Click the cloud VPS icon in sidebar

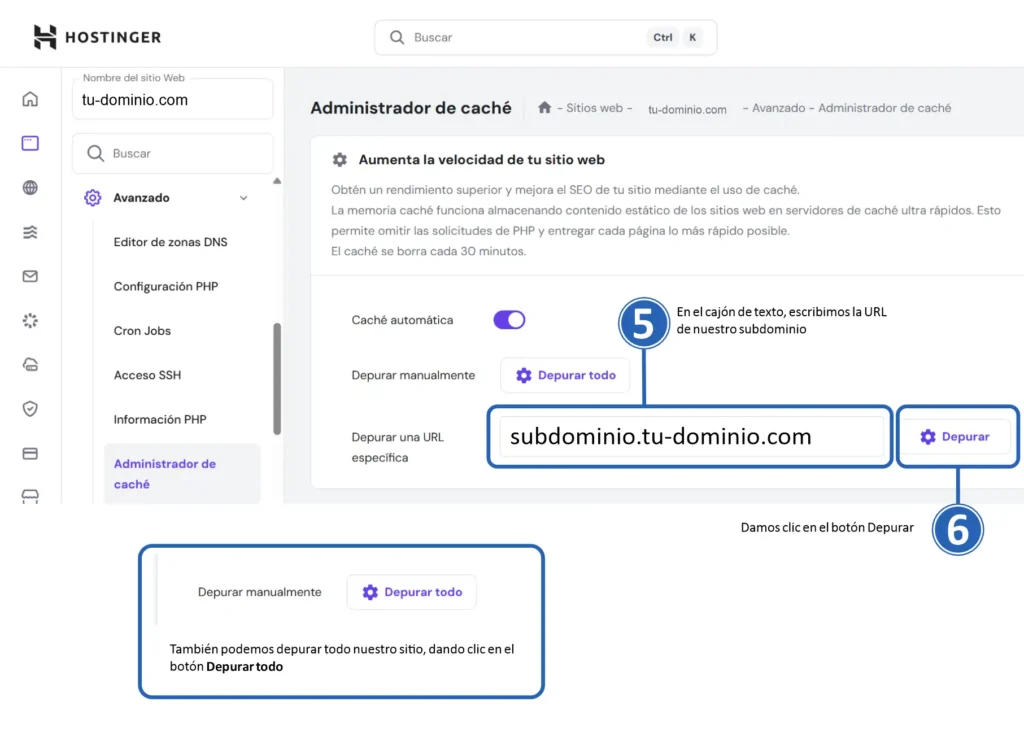(x=30, y=364)
